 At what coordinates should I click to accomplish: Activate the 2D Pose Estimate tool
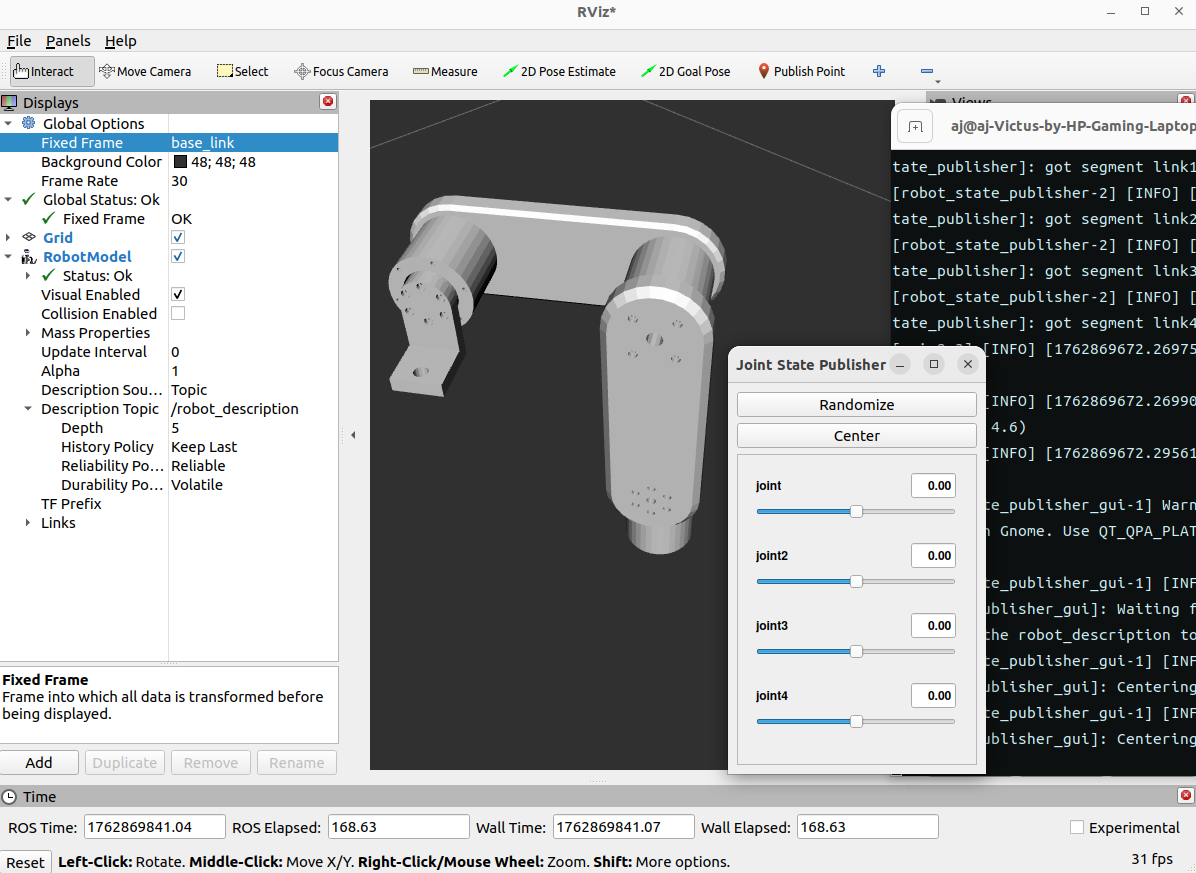[559, 71]
